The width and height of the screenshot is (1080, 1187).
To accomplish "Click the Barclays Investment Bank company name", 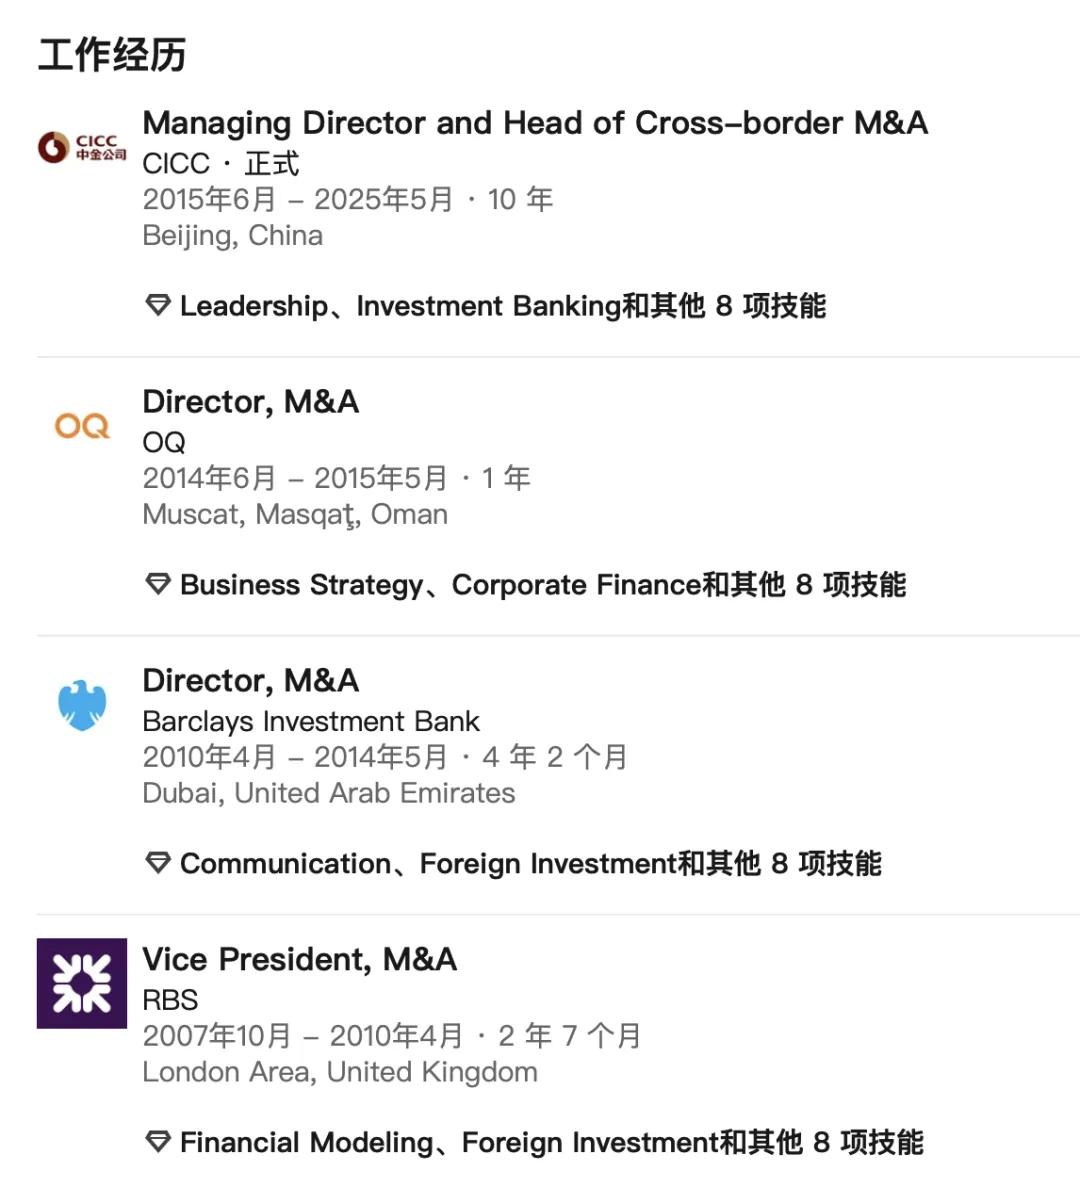I will (x=311, y=721).
